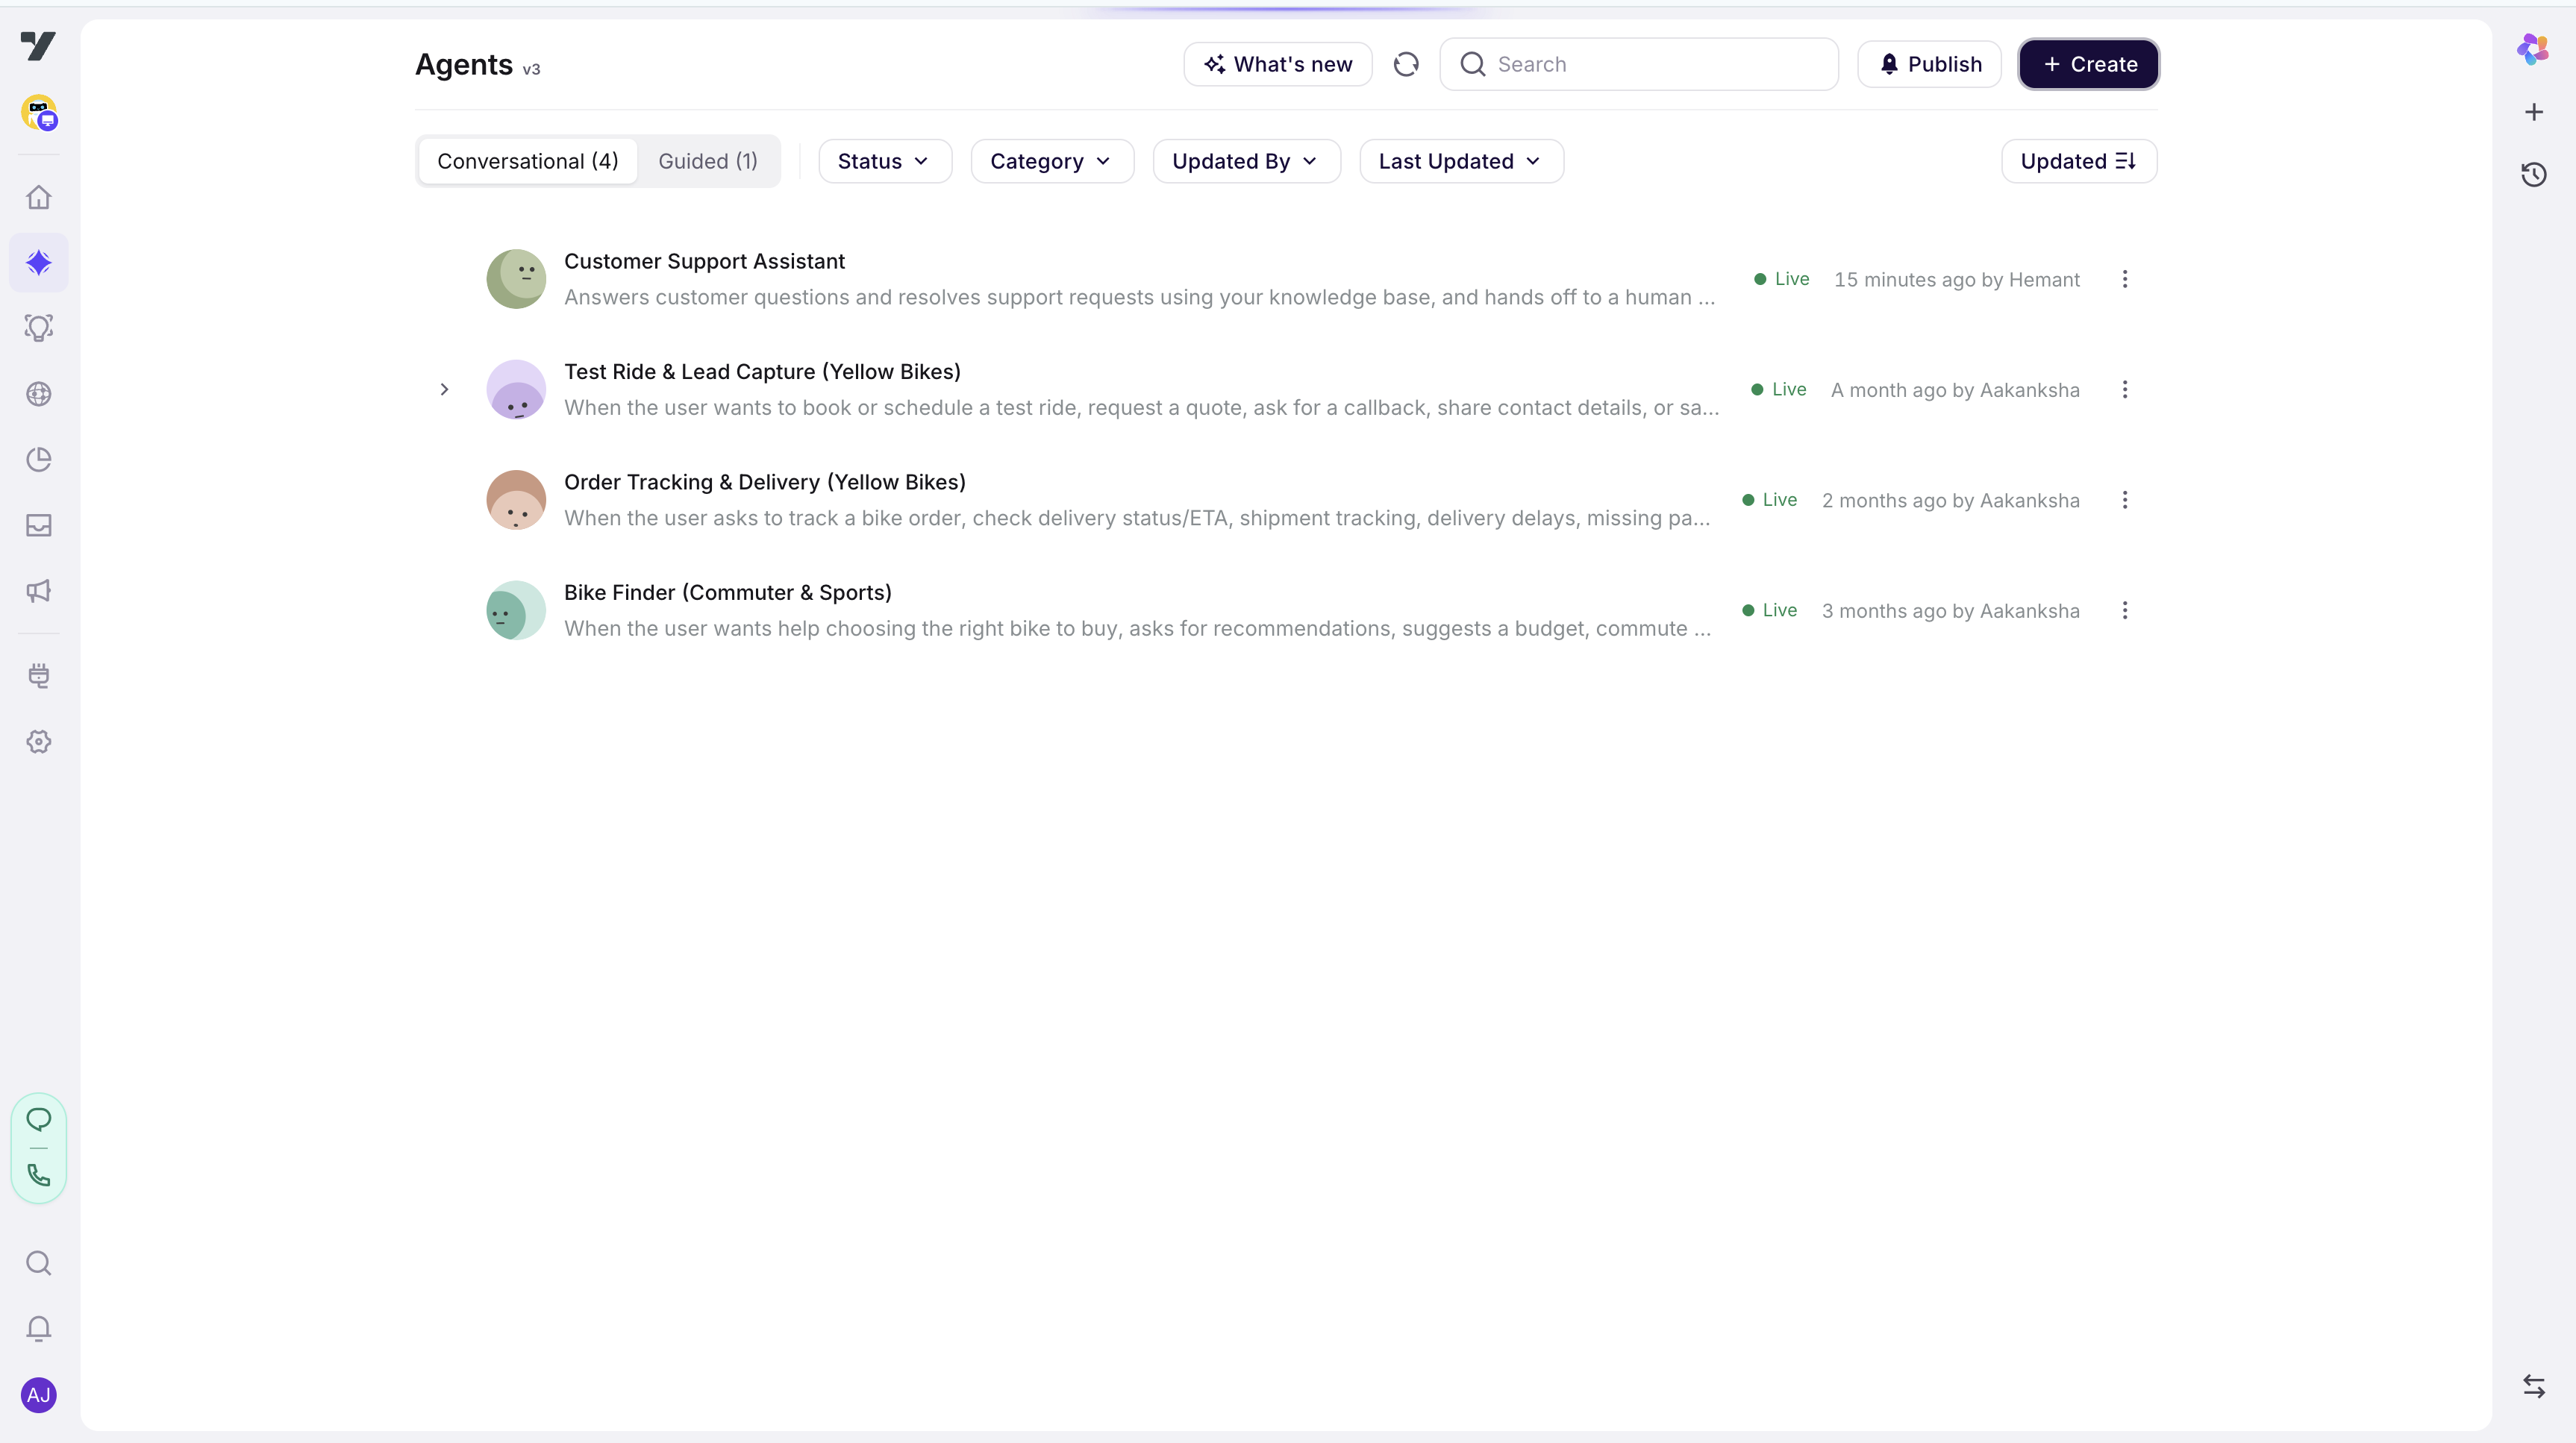Open the Agents sparkle icon in sidebar
The width and height of the screenshot is (2576, 1443).
[39, 263]
